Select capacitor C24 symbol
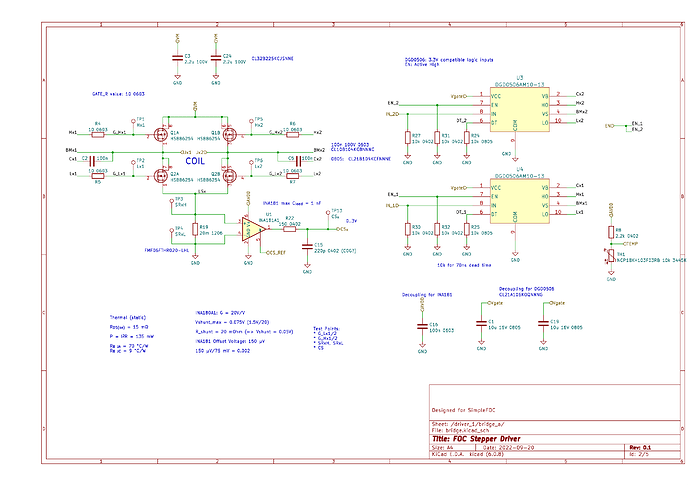Screen dimensions: 690x487 [216, 59]
